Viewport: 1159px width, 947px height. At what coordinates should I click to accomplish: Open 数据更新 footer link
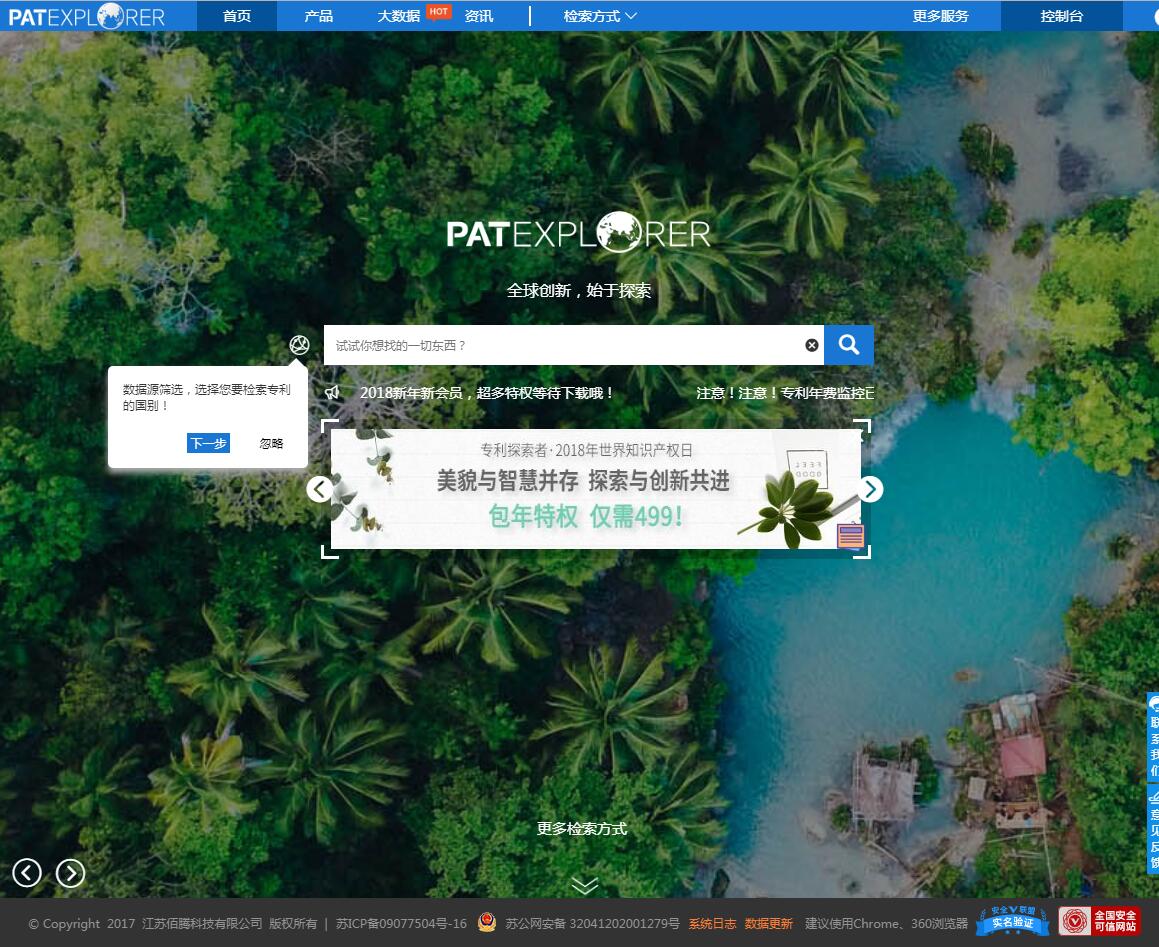(x=768, y=923)
